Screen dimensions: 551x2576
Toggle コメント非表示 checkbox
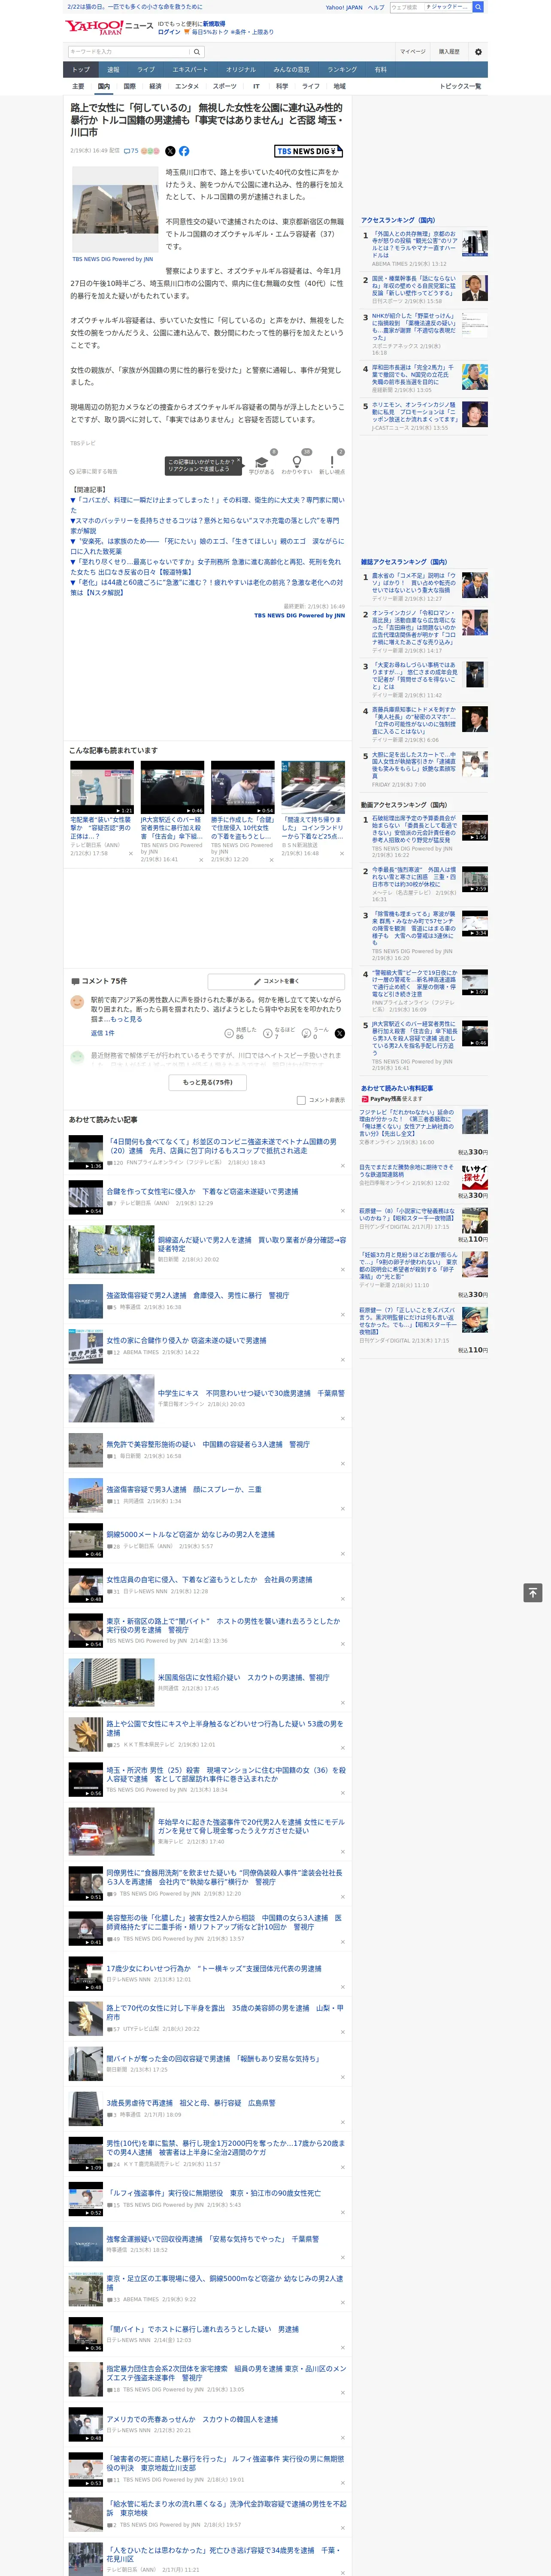coord(301,1100)
